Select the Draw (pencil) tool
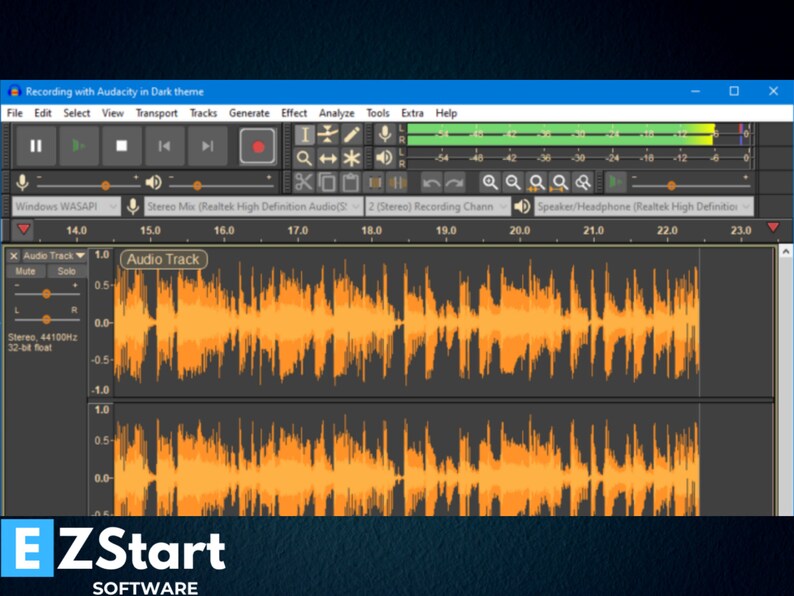 pos(351,135)
